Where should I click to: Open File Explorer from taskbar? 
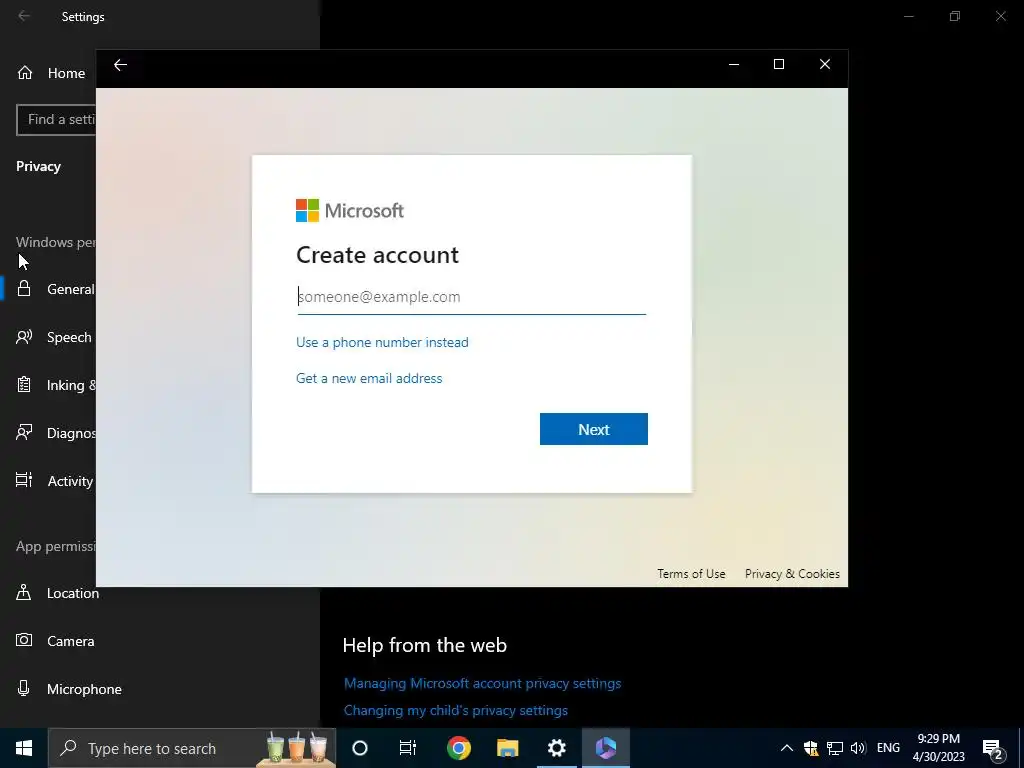click(507, 748)
